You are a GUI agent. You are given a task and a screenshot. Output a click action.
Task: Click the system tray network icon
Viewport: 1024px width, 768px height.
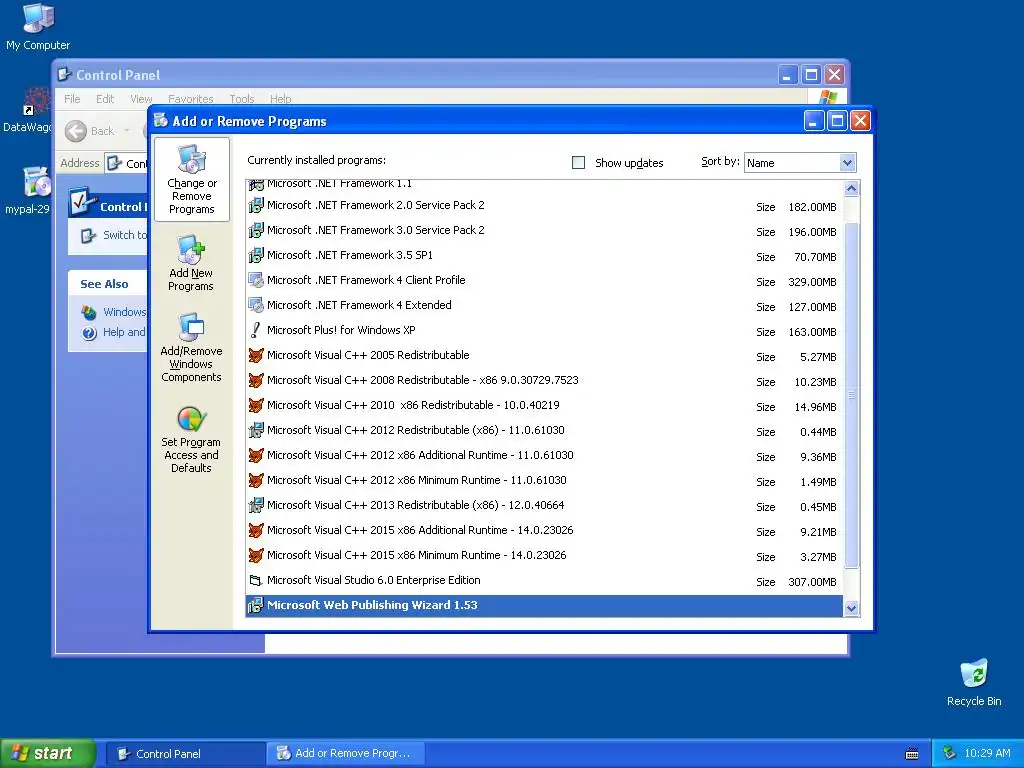point(949,754)
